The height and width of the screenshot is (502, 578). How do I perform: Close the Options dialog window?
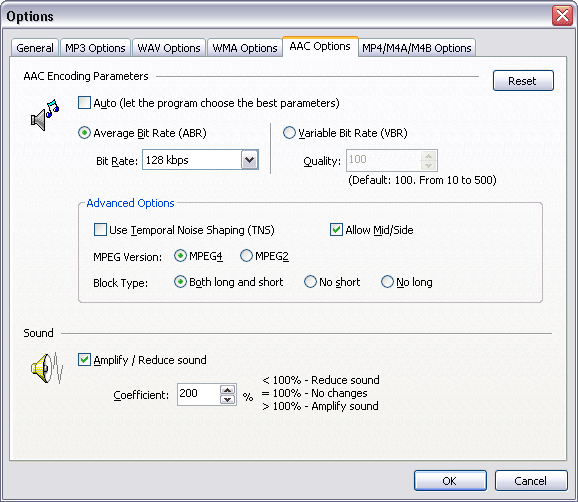coord(562,16)
